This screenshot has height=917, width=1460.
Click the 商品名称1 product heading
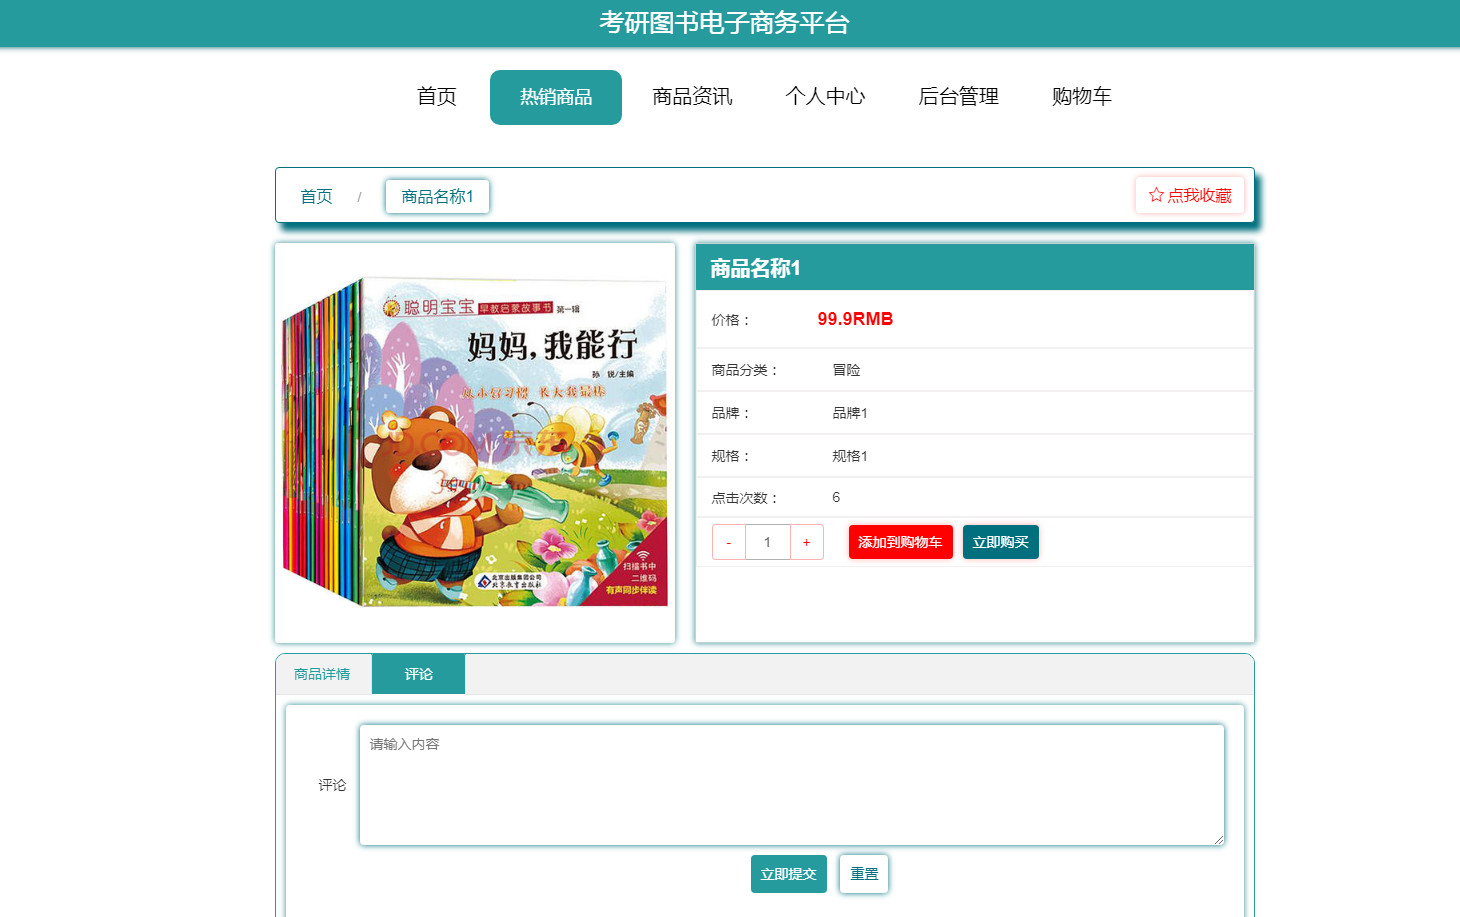pyautogui.click(x=755, y=268)
